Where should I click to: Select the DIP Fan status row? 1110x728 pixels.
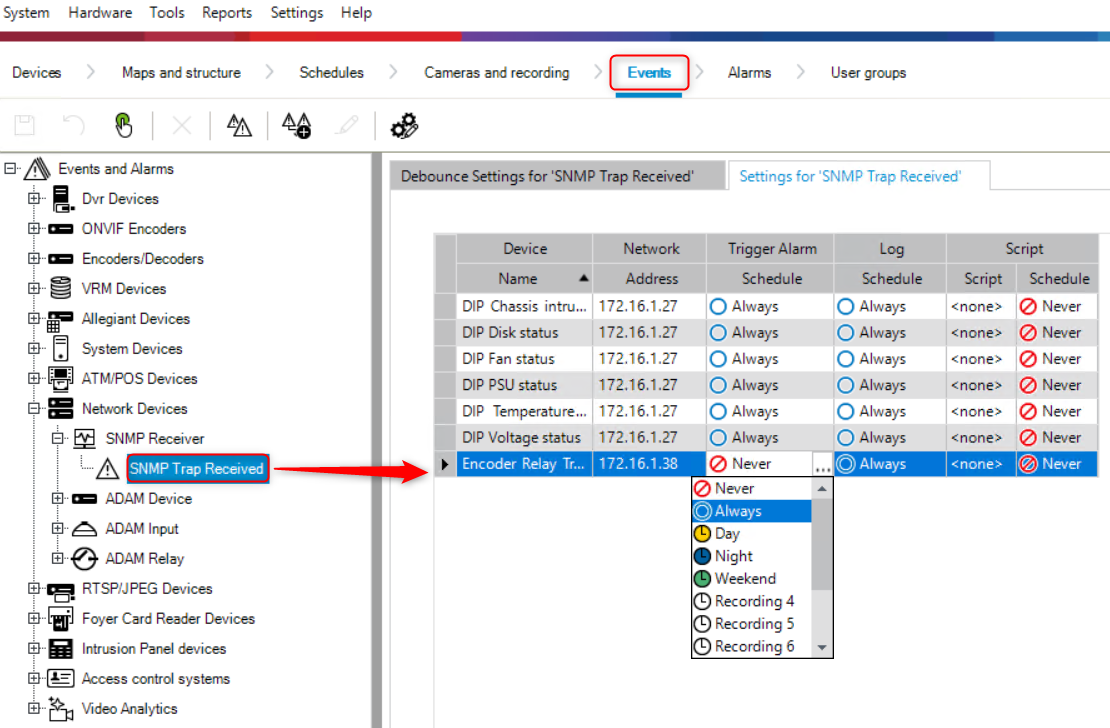point(523,359)
